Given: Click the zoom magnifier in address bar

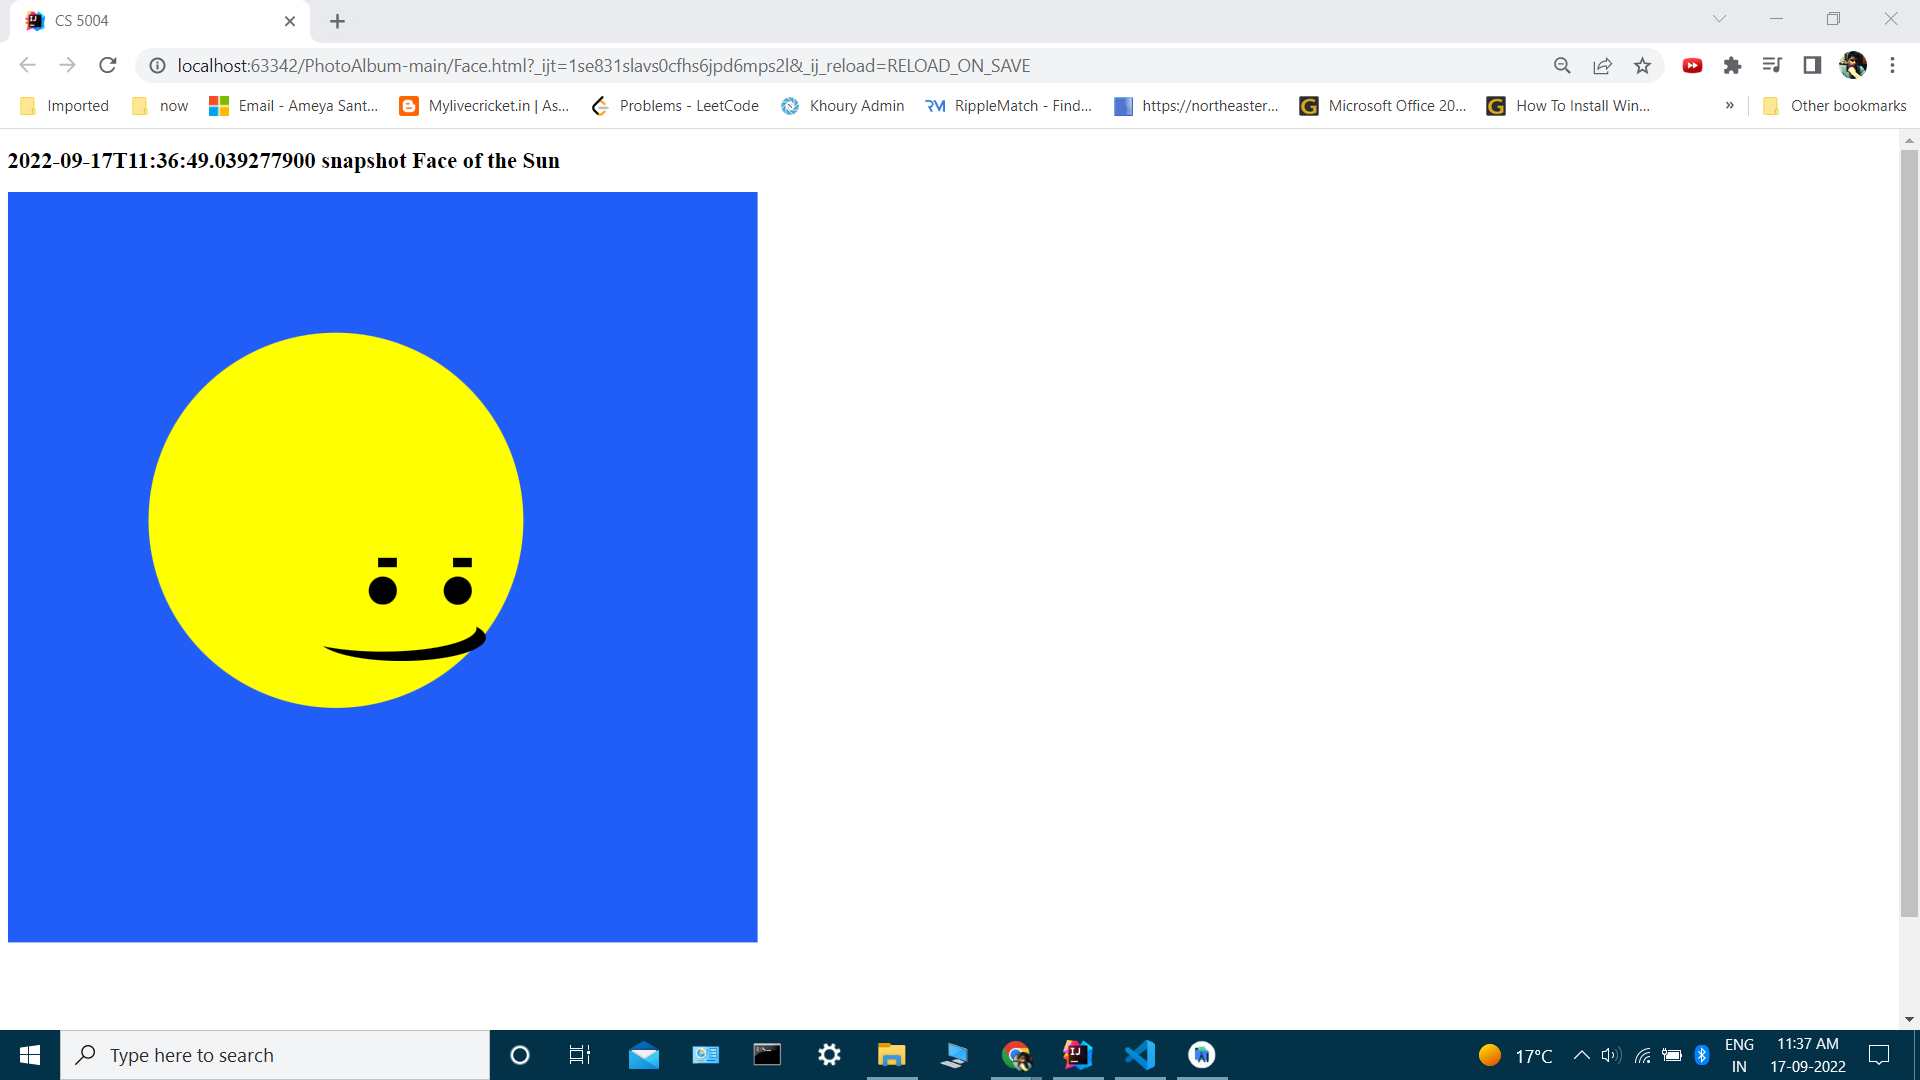Looking at the screenshot, I should (x=1562, y=65).
